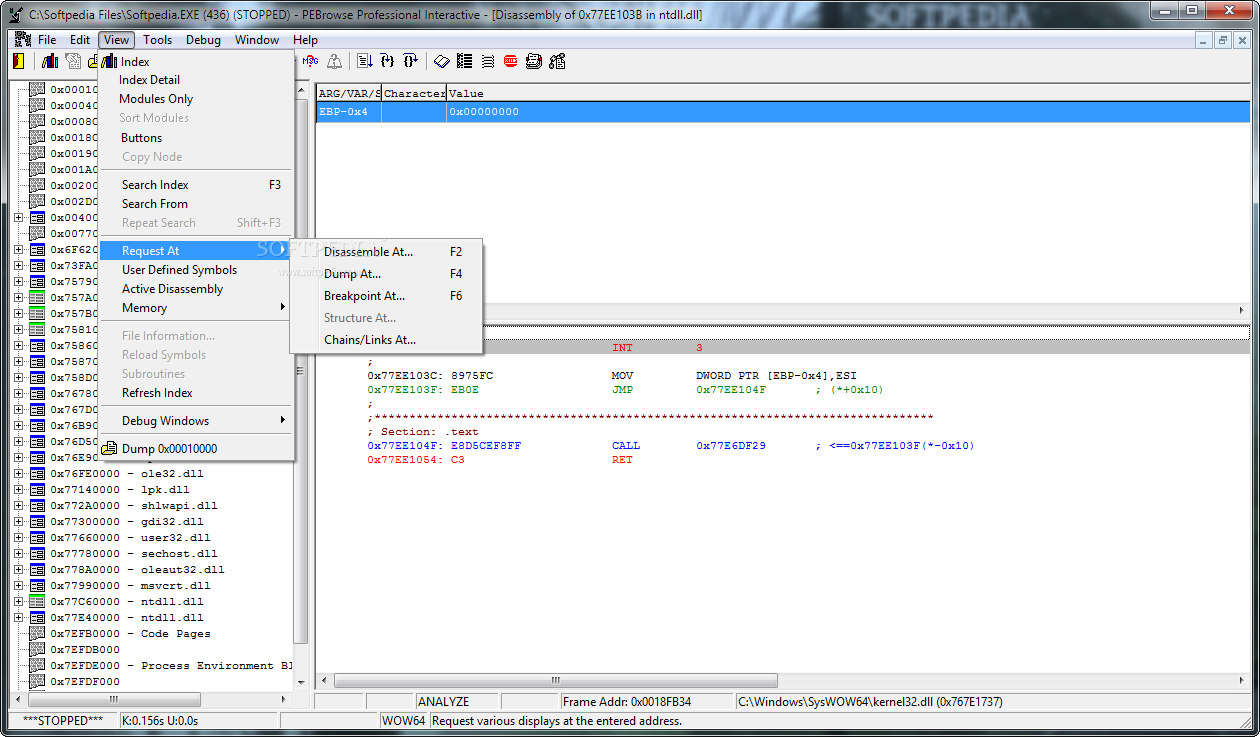Click the 0x77EE103F JMP disassembly line

click(625, 390)
